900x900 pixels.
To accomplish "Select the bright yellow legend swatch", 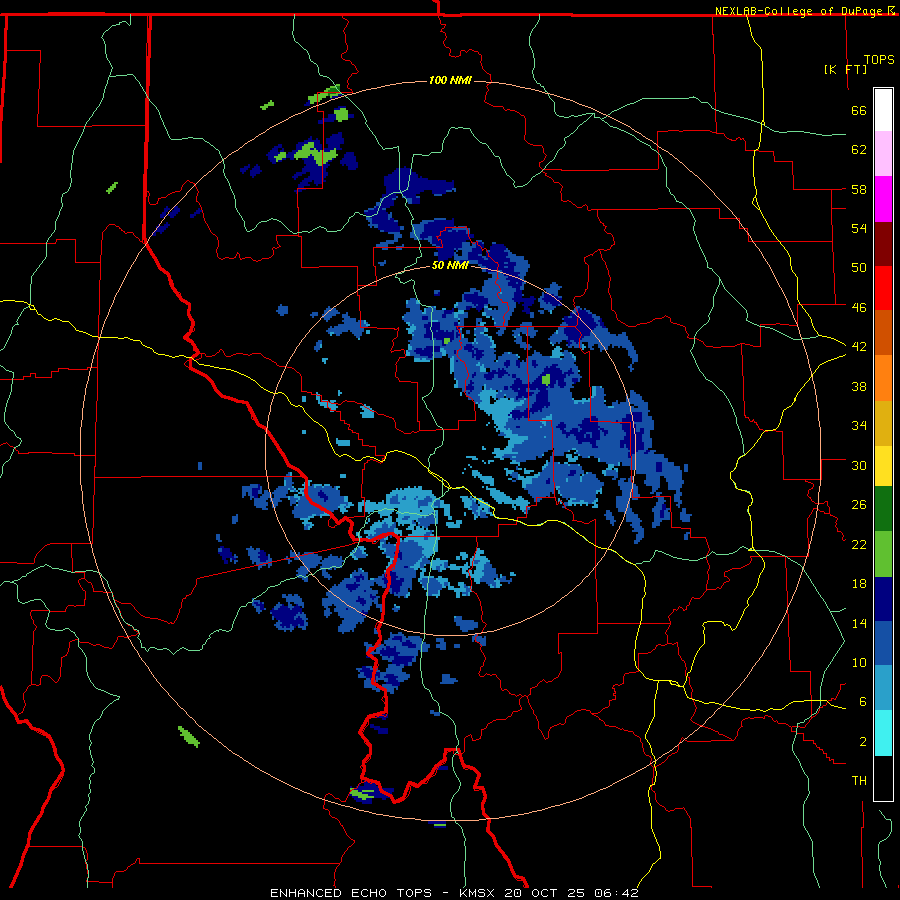I will pyautogui.click(x=883, y=466).
